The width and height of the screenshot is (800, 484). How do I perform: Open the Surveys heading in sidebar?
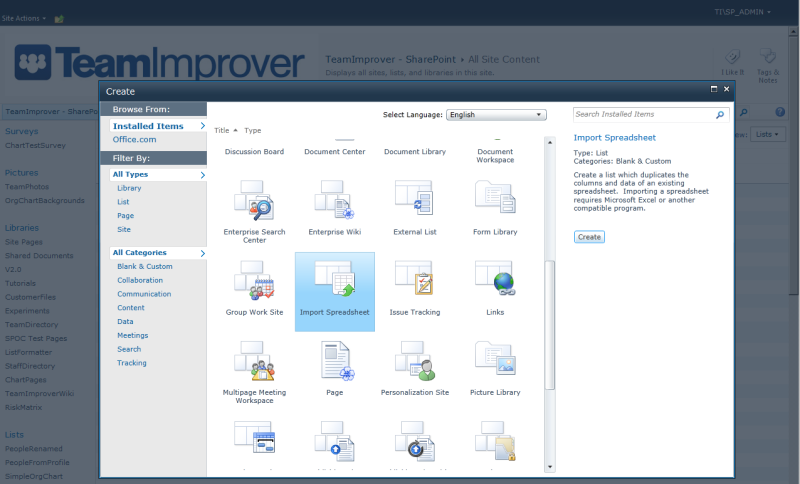coord(21,131)
